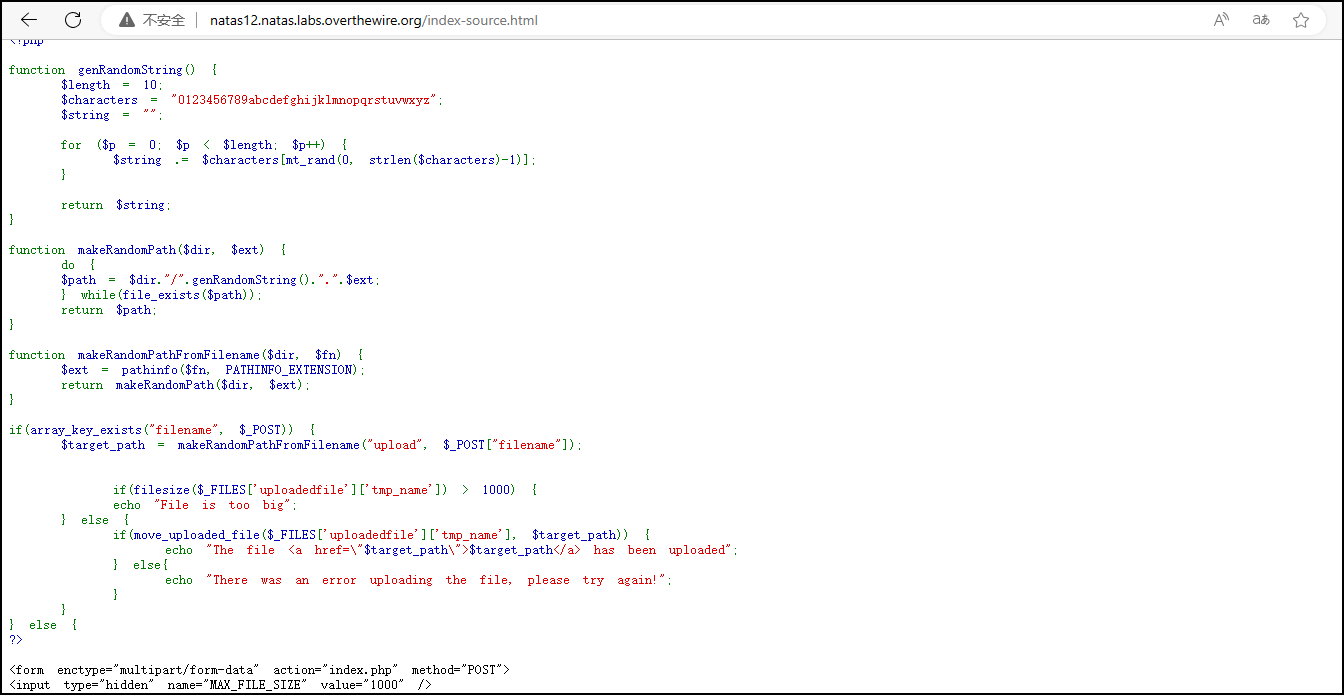This screenshot has height=695, width=1344.
Task: Open the Read aloud feature
Action: 1221,20
